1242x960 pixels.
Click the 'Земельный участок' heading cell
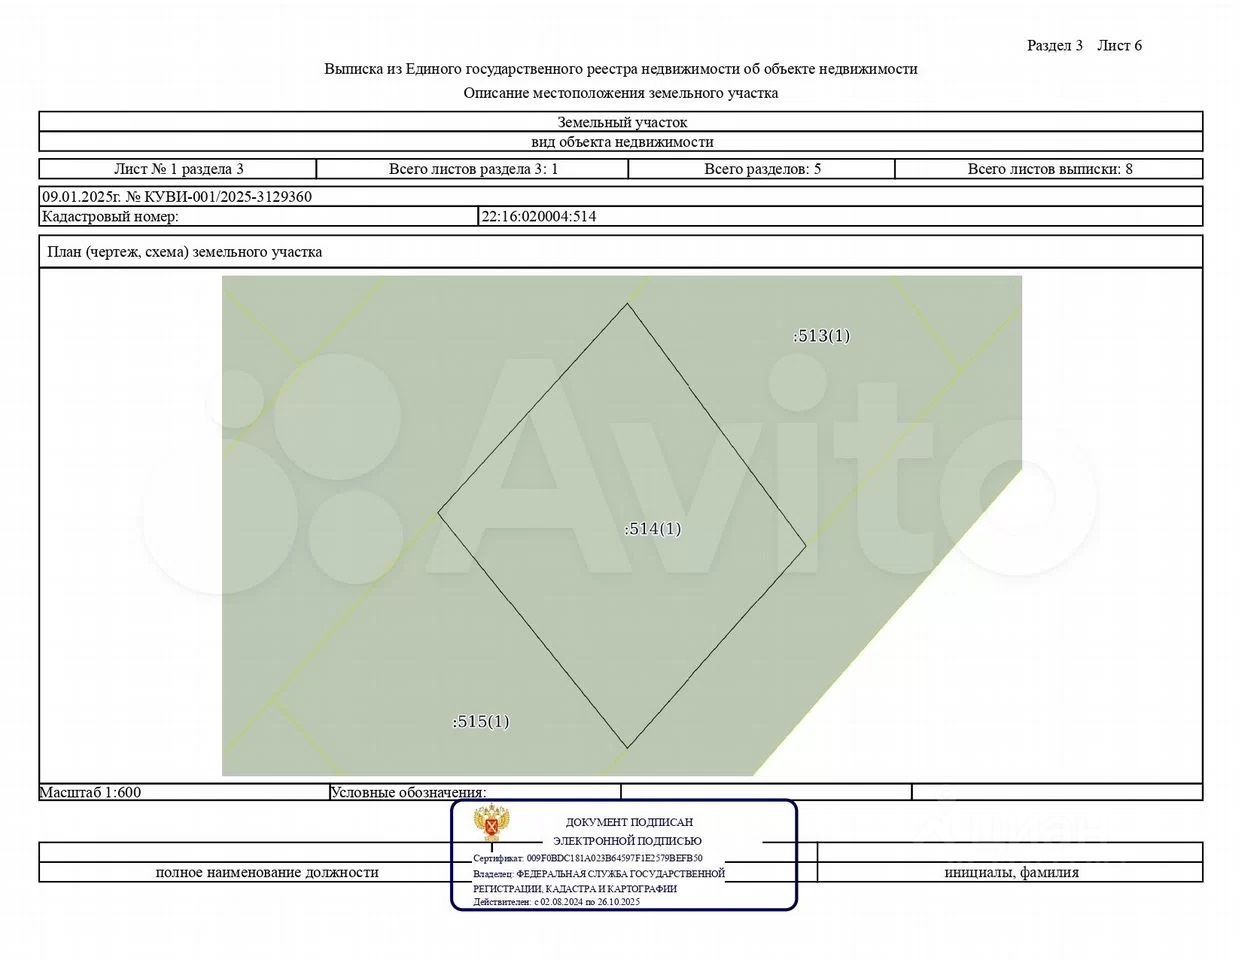(621, 122)
